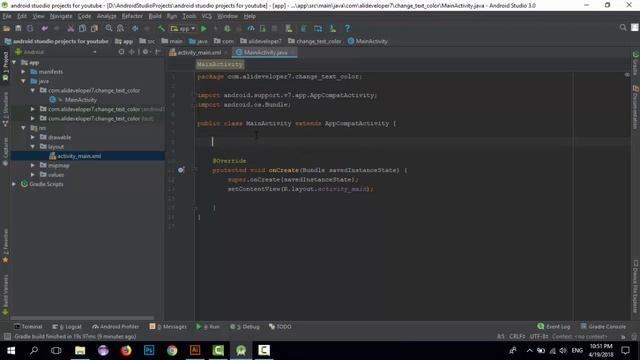This screenshot has height=360, width=640.
Task: Open the TODO tool window
Action: [280, 327]
